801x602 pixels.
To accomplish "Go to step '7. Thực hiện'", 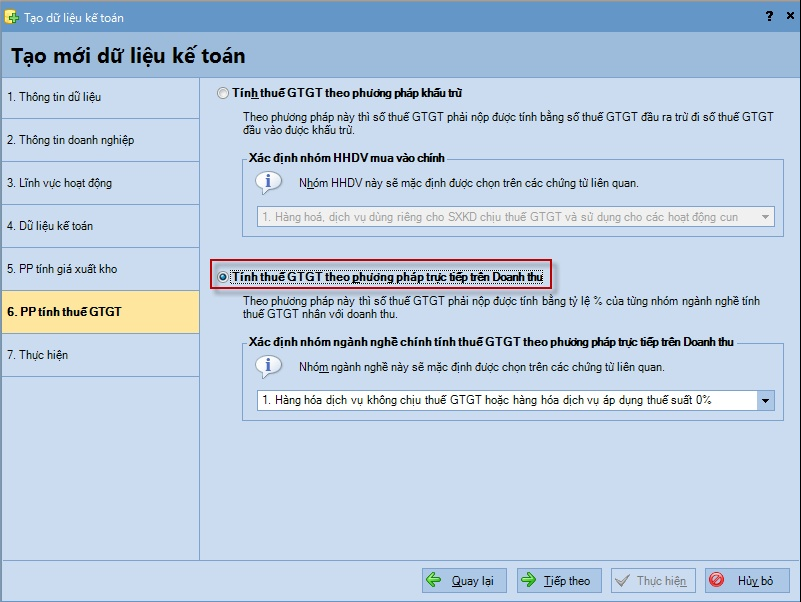I will 101,355.
